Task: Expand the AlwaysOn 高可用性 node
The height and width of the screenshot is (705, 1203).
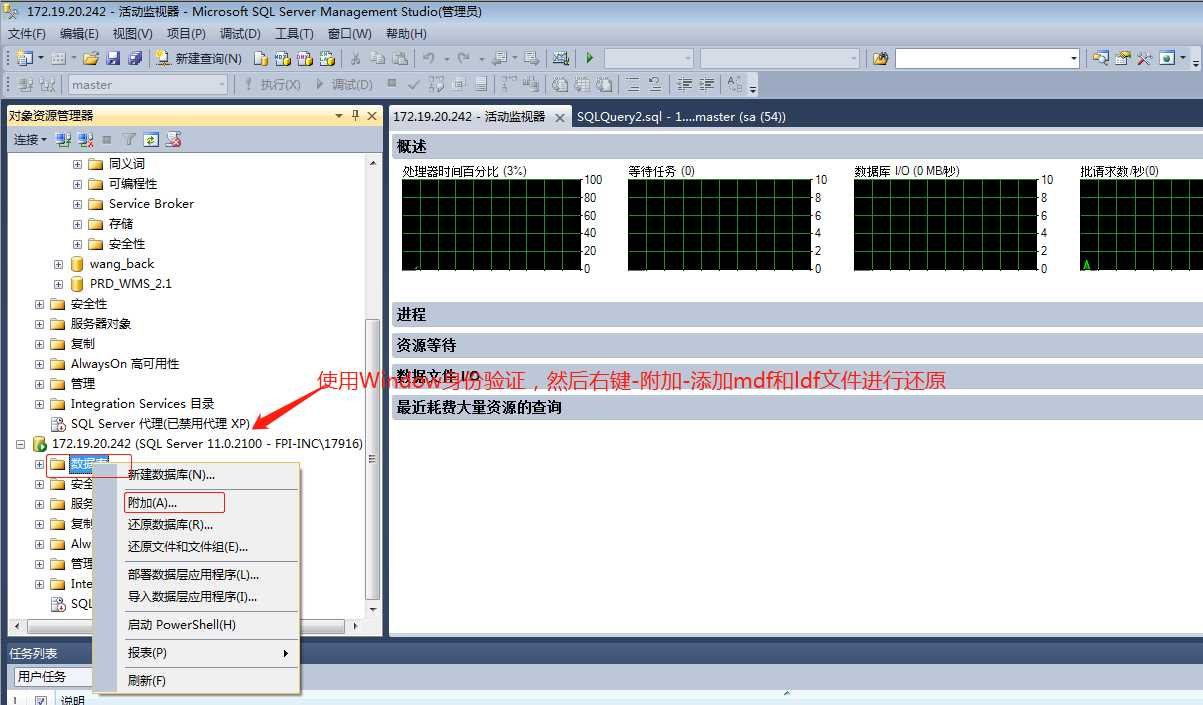Action: pyautogui.click(x=40, y=364)
